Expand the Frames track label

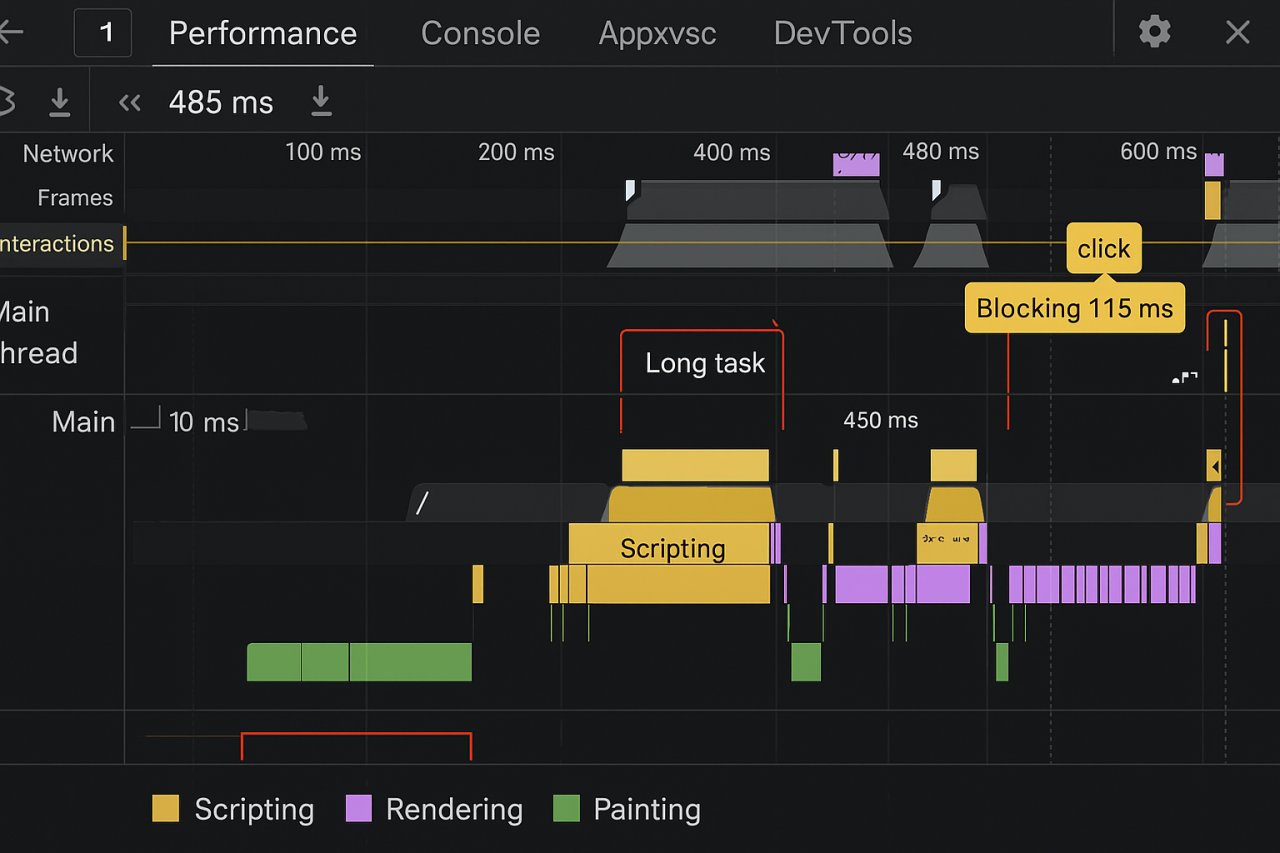[x=75, y=198]
